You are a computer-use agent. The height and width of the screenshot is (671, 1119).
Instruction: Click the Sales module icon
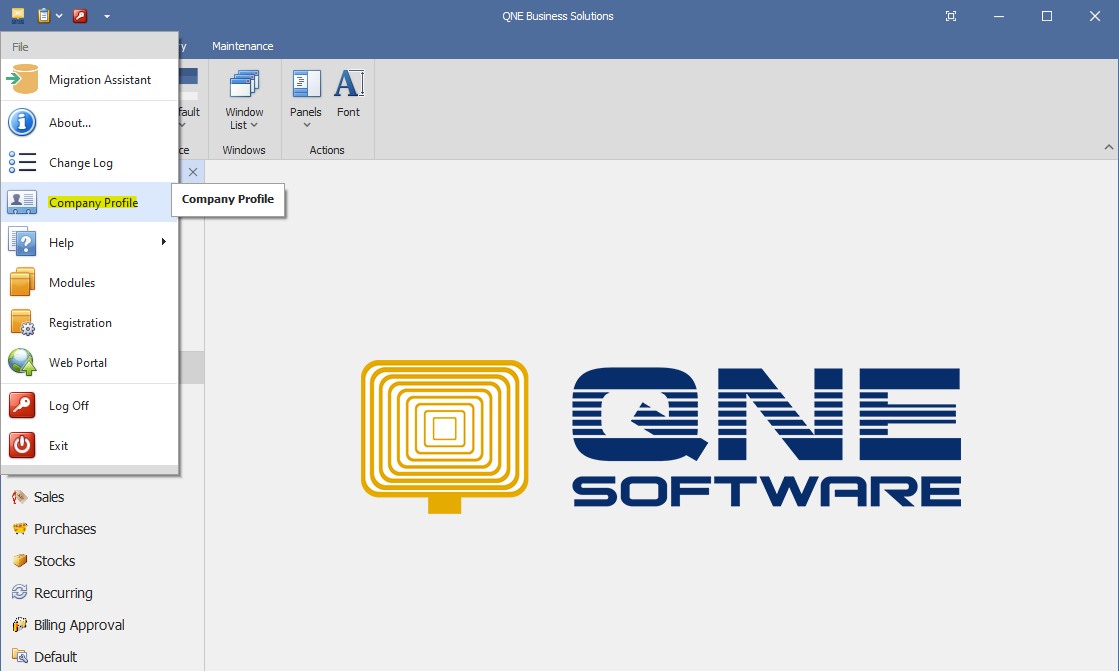pyautogui.click(x=19, y=497)
